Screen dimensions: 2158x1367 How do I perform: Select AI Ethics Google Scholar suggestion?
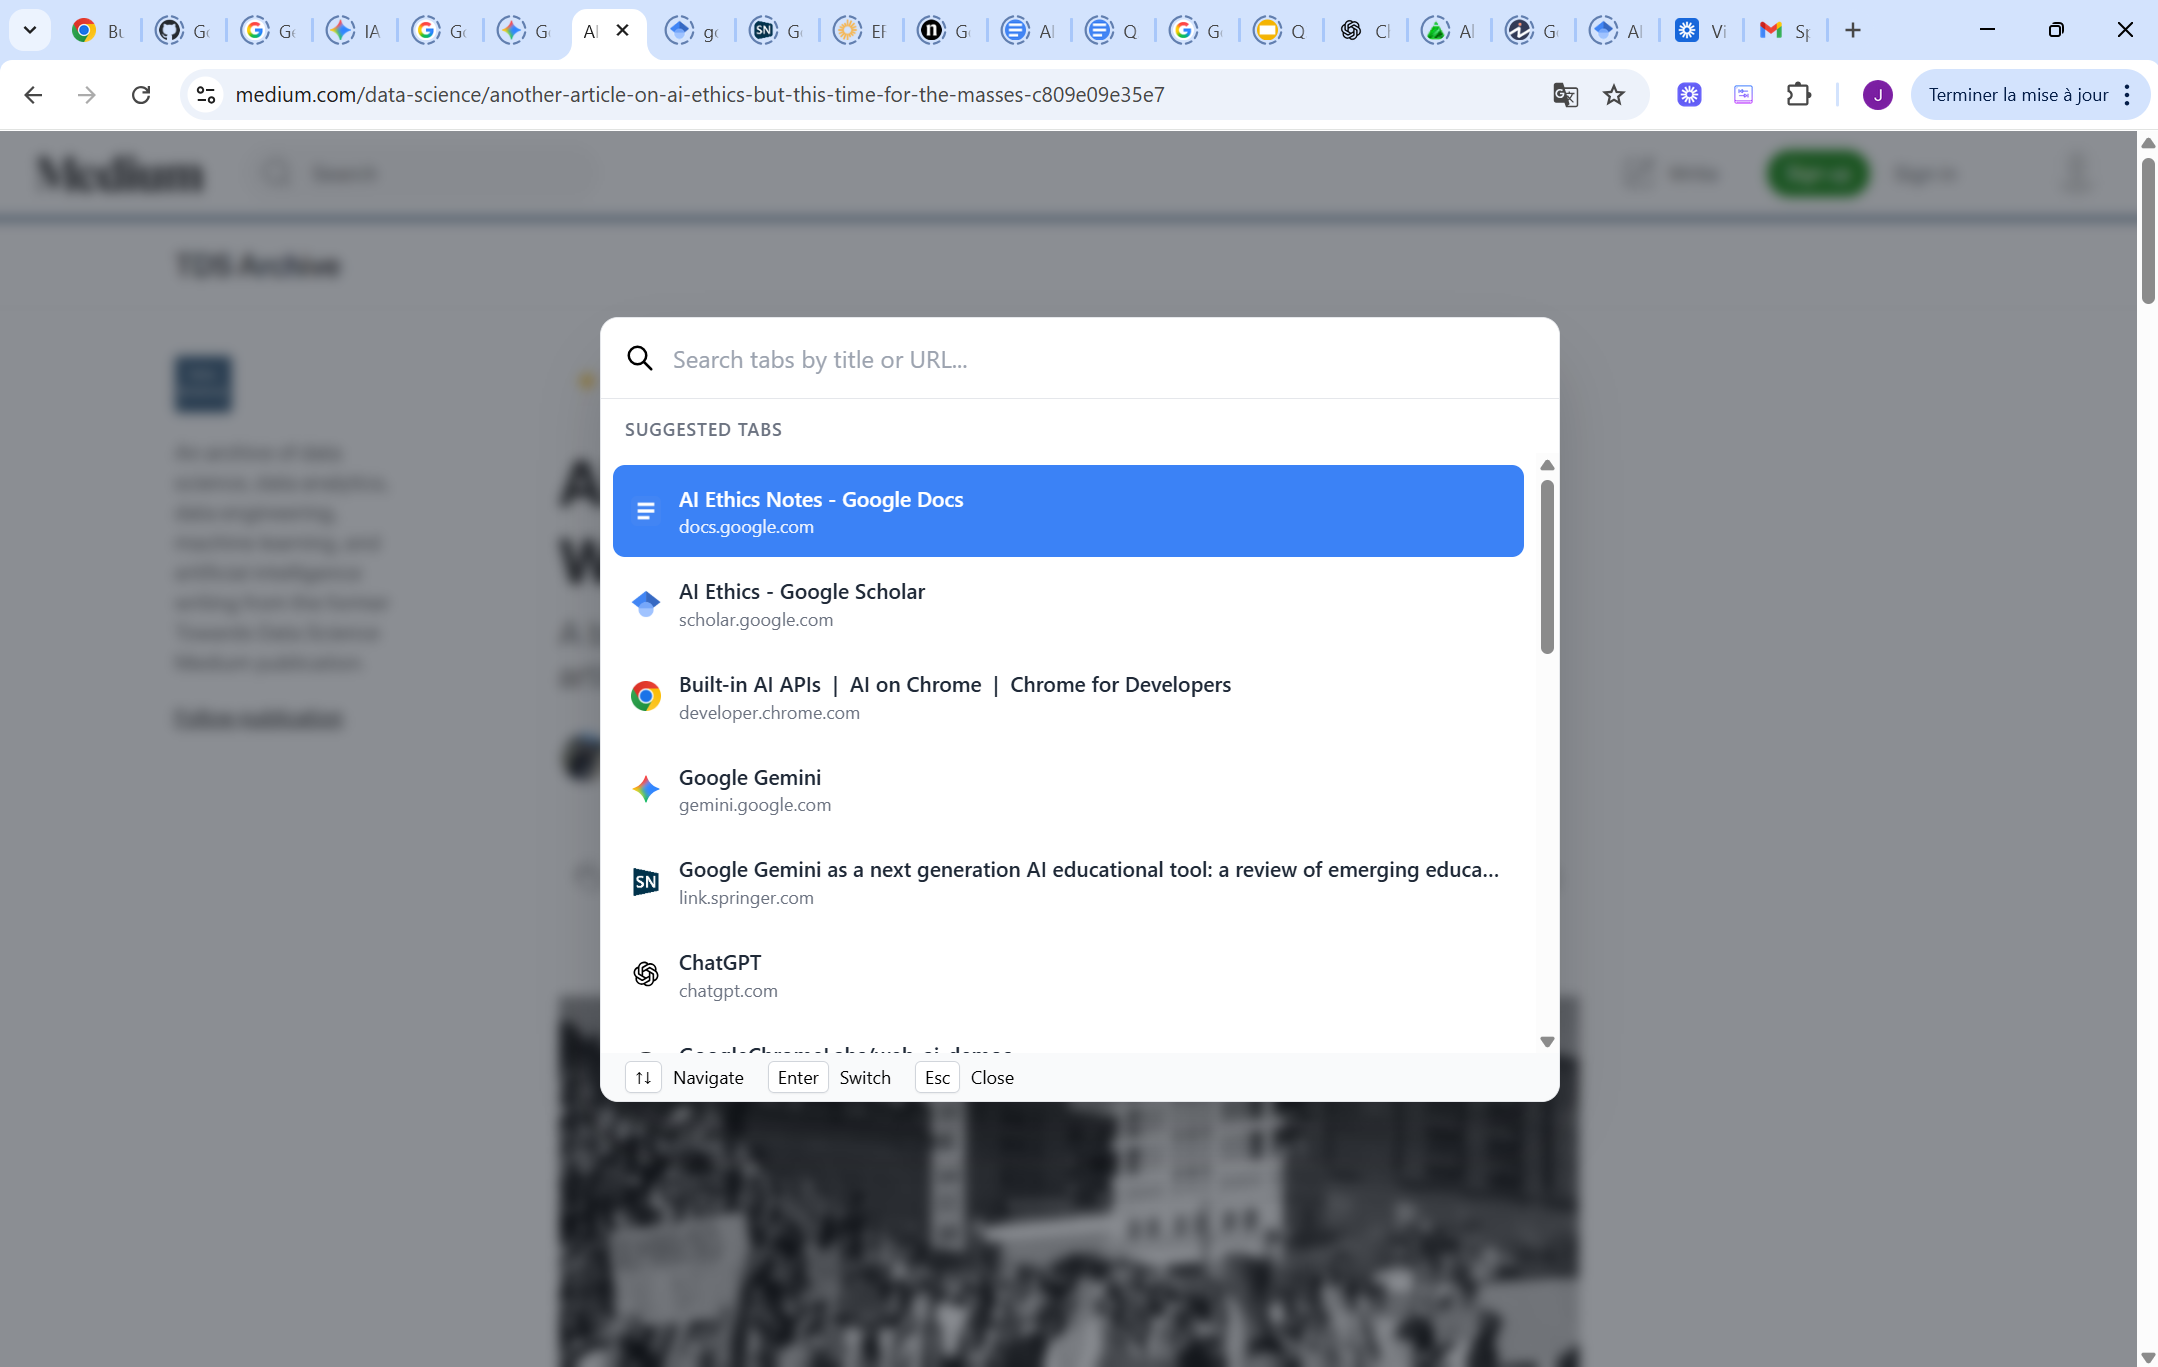click(1067, 604)
